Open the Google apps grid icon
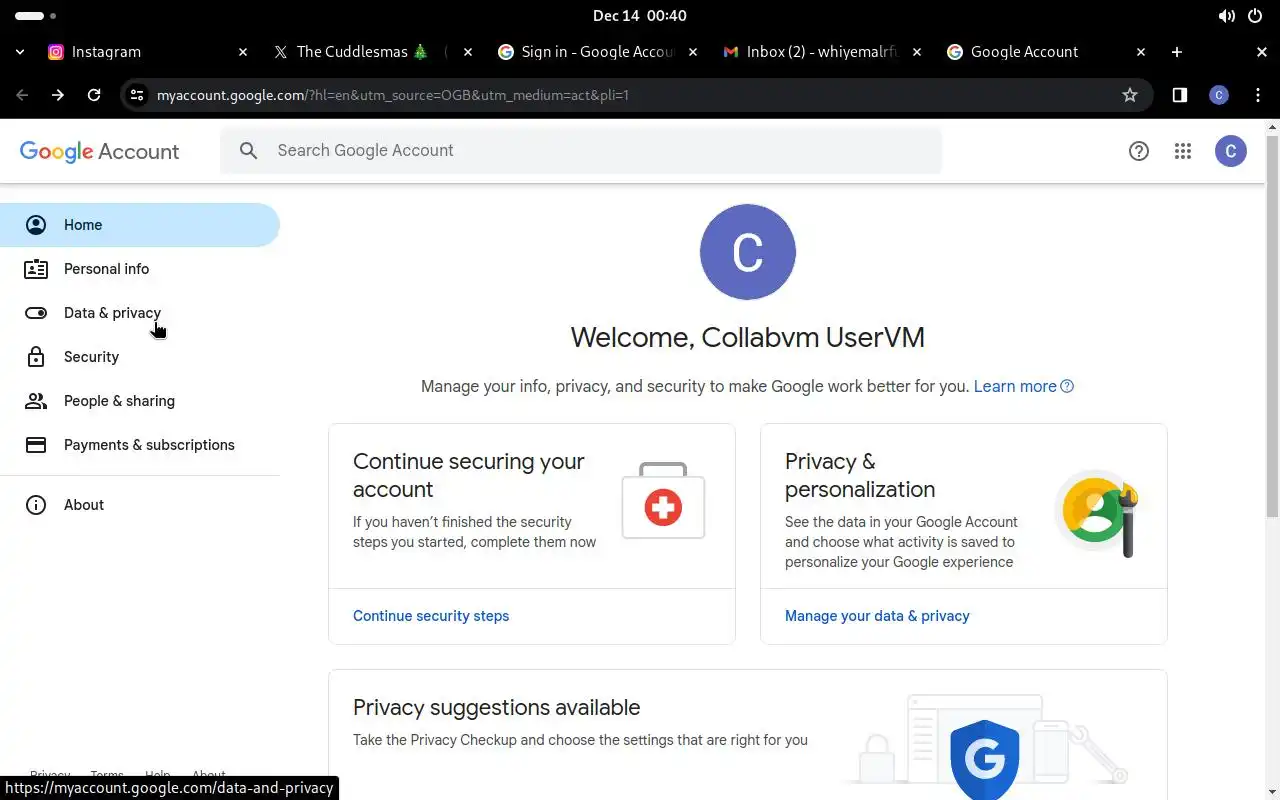This screenshot has height=800, width=1280. [x=1183, y=151]
